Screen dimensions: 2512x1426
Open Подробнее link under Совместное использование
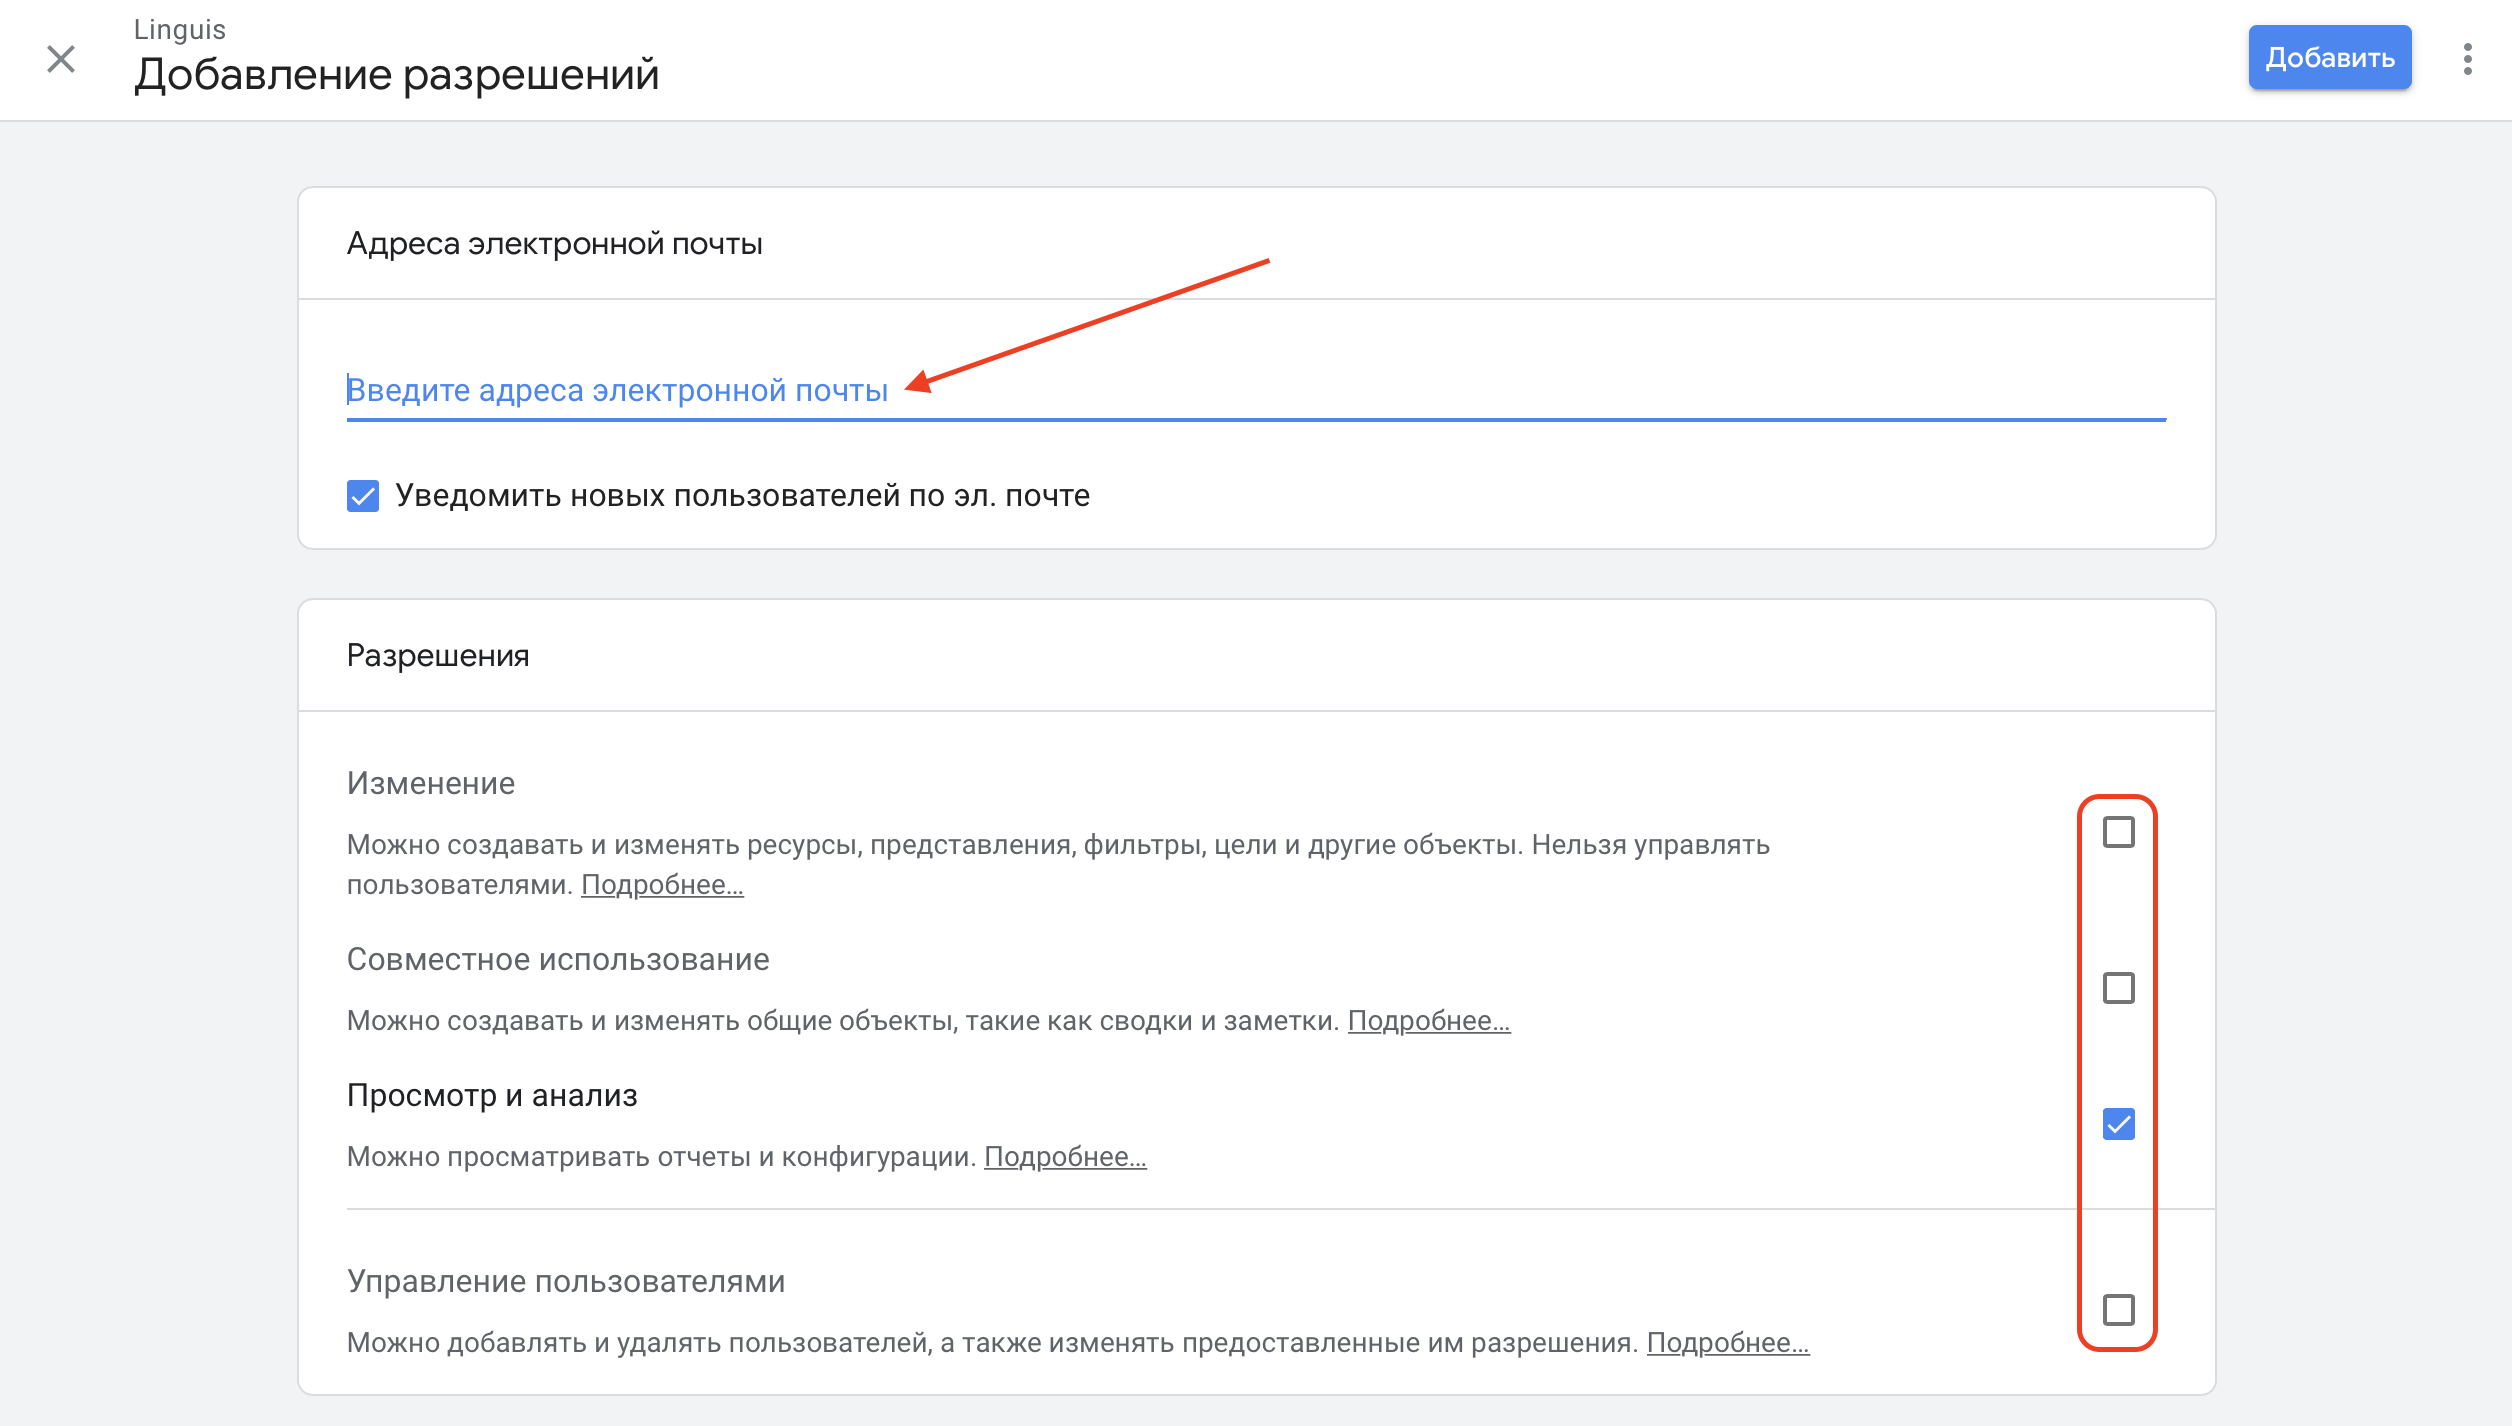[1429, 1021]
